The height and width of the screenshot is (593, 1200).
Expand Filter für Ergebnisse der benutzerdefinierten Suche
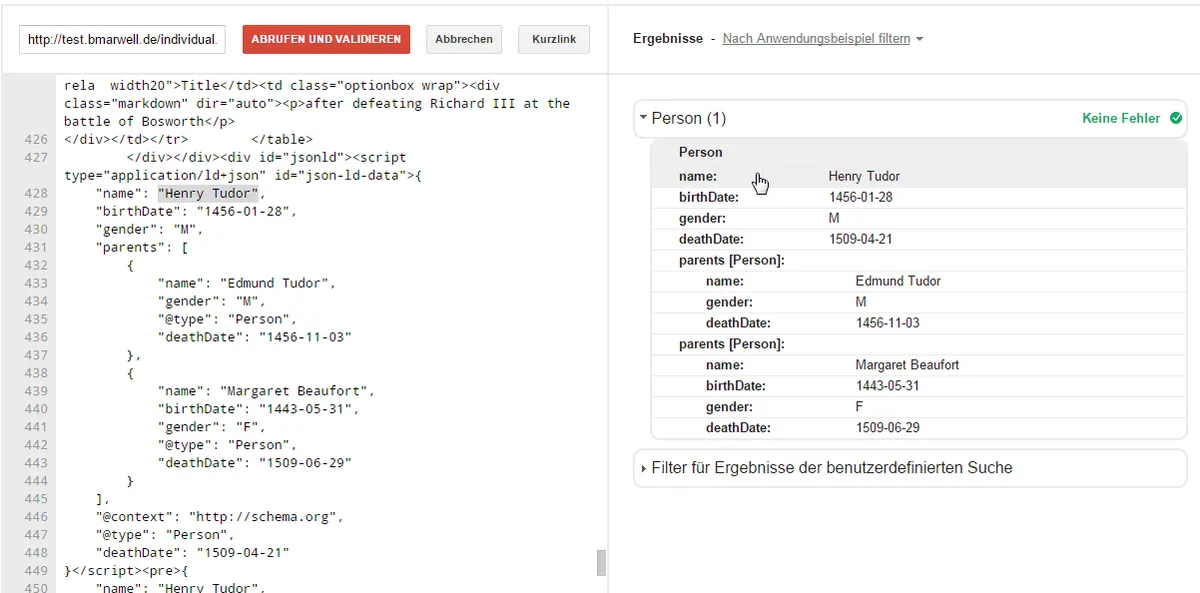coord(831,468)
